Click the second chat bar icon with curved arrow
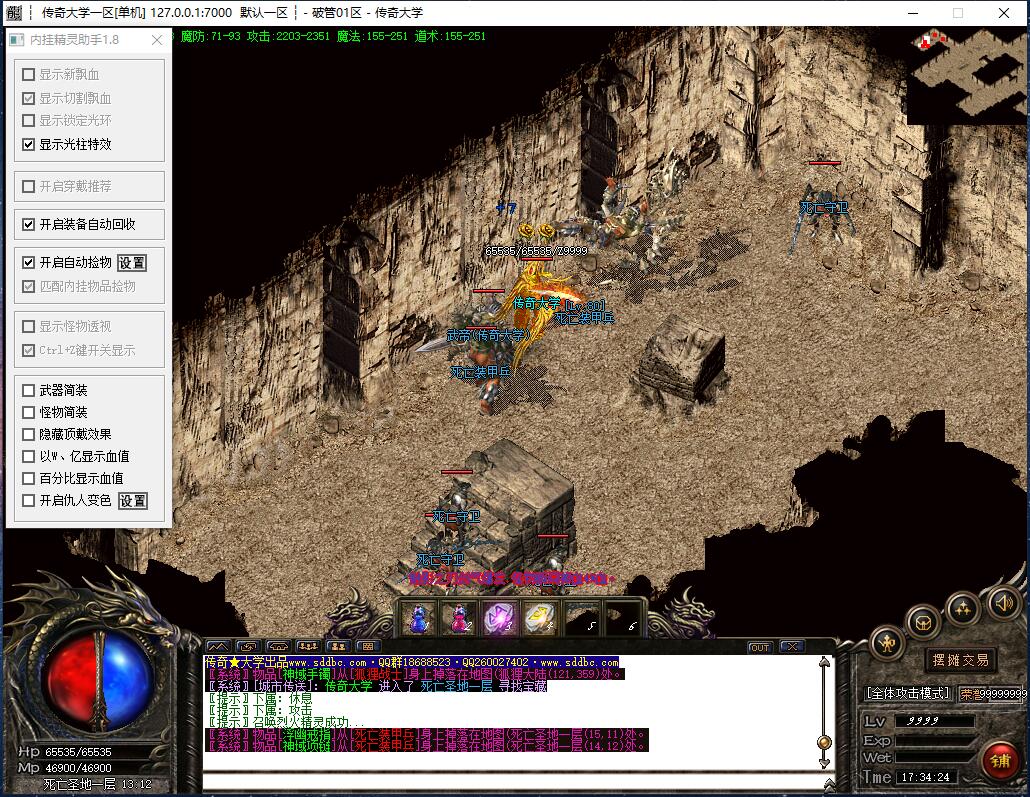This screenshot has height=797, width=1030. click(x=248, y=647)
